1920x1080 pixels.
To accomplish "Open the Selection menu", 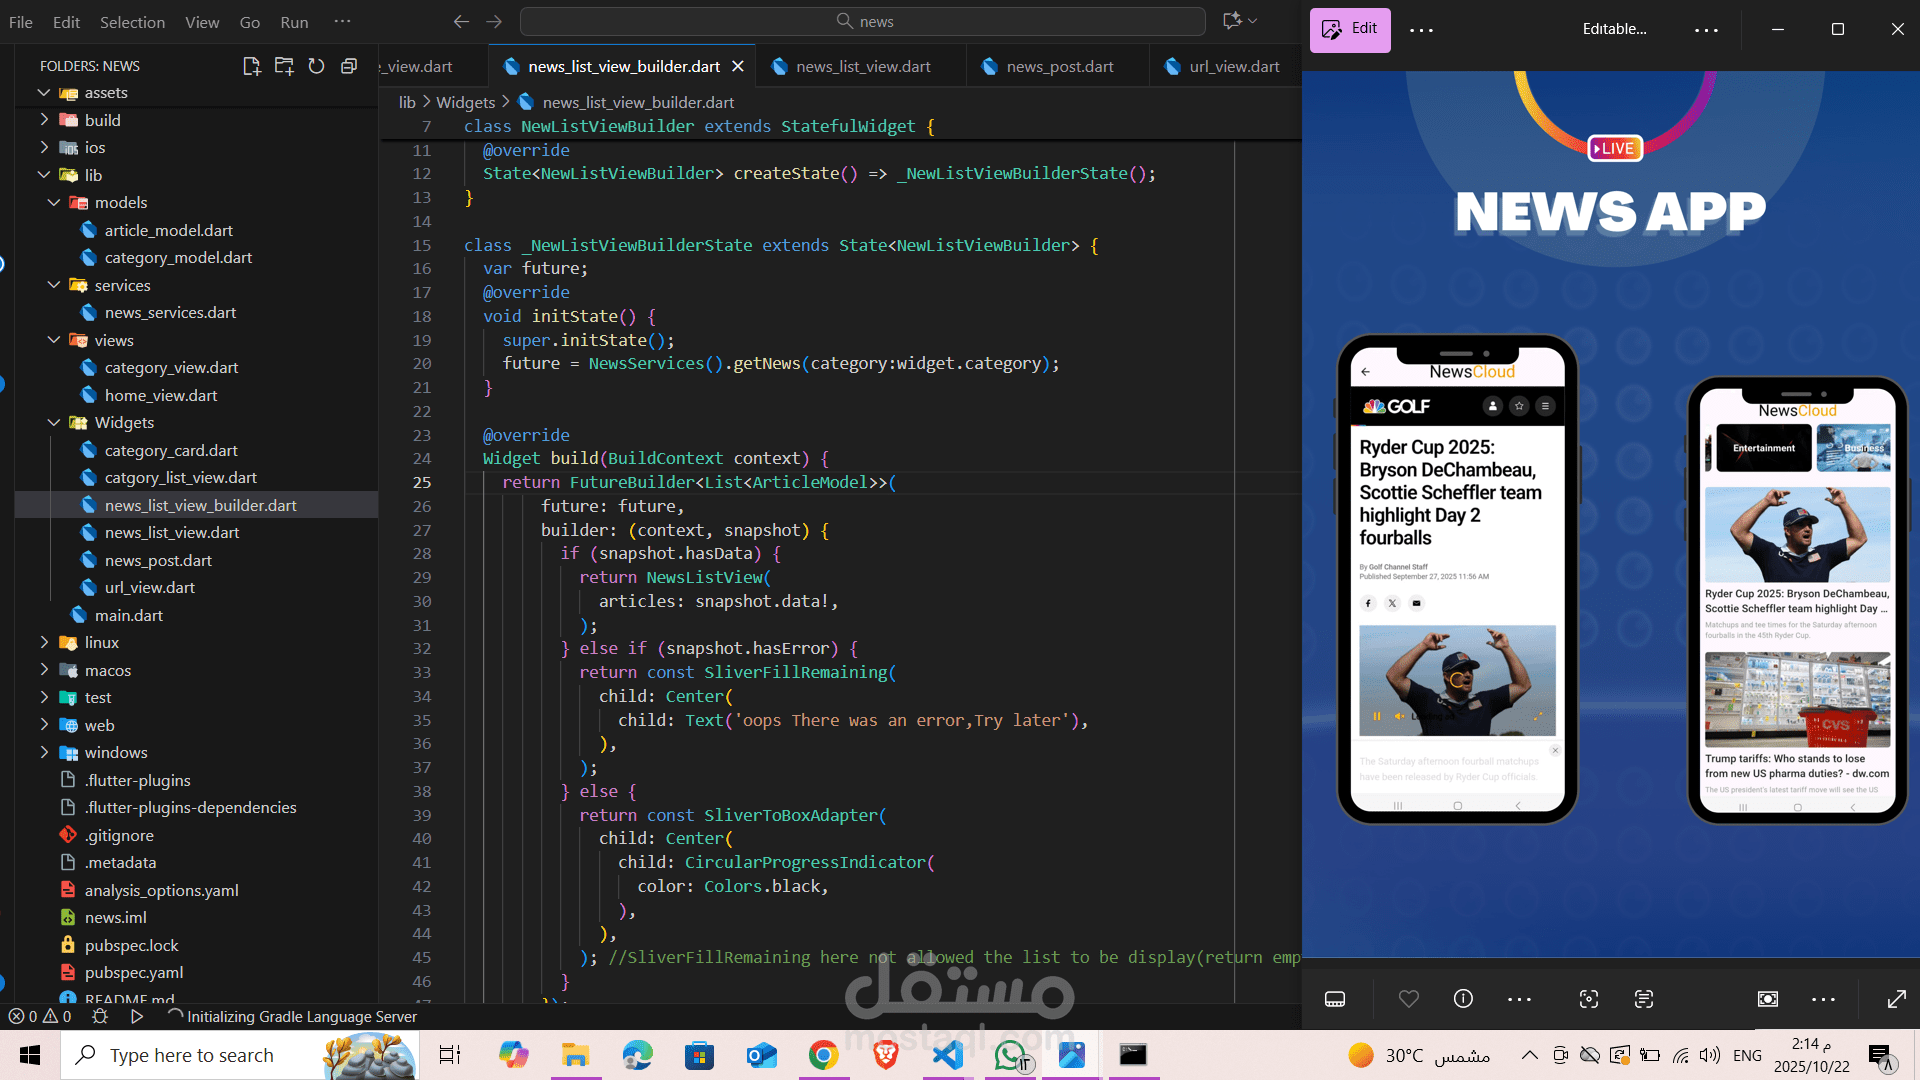I will [x=132, y=22].
